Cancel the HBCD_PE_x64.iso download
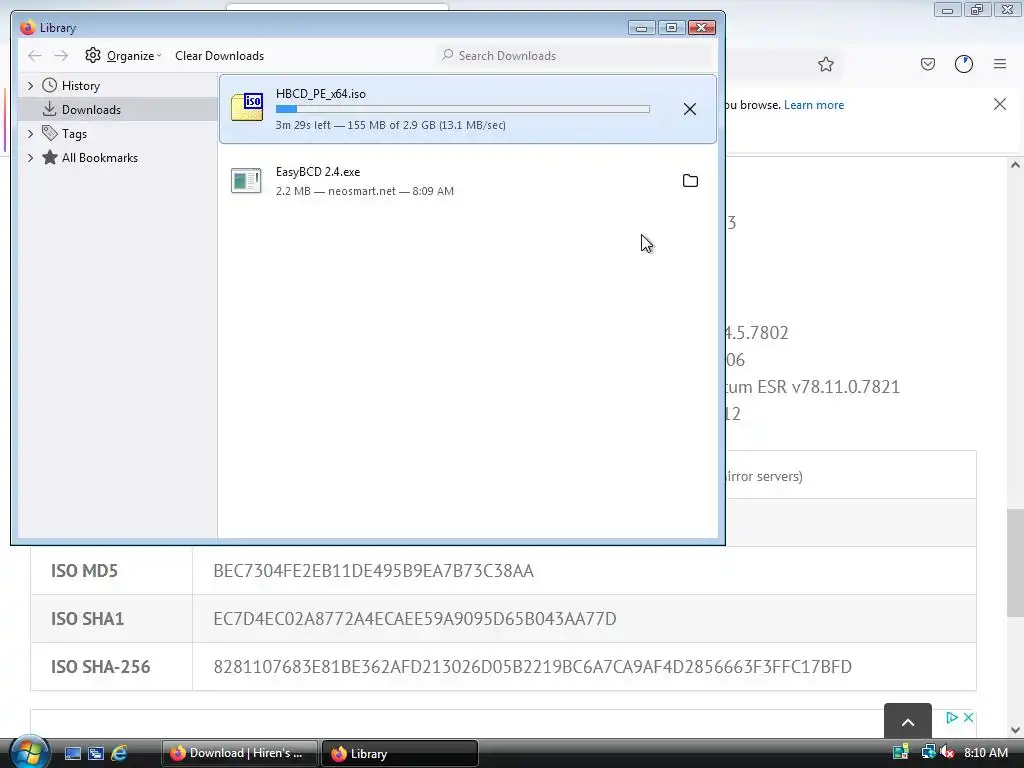The height and width of the screenshot is (768, 1024). click(690, 109)
